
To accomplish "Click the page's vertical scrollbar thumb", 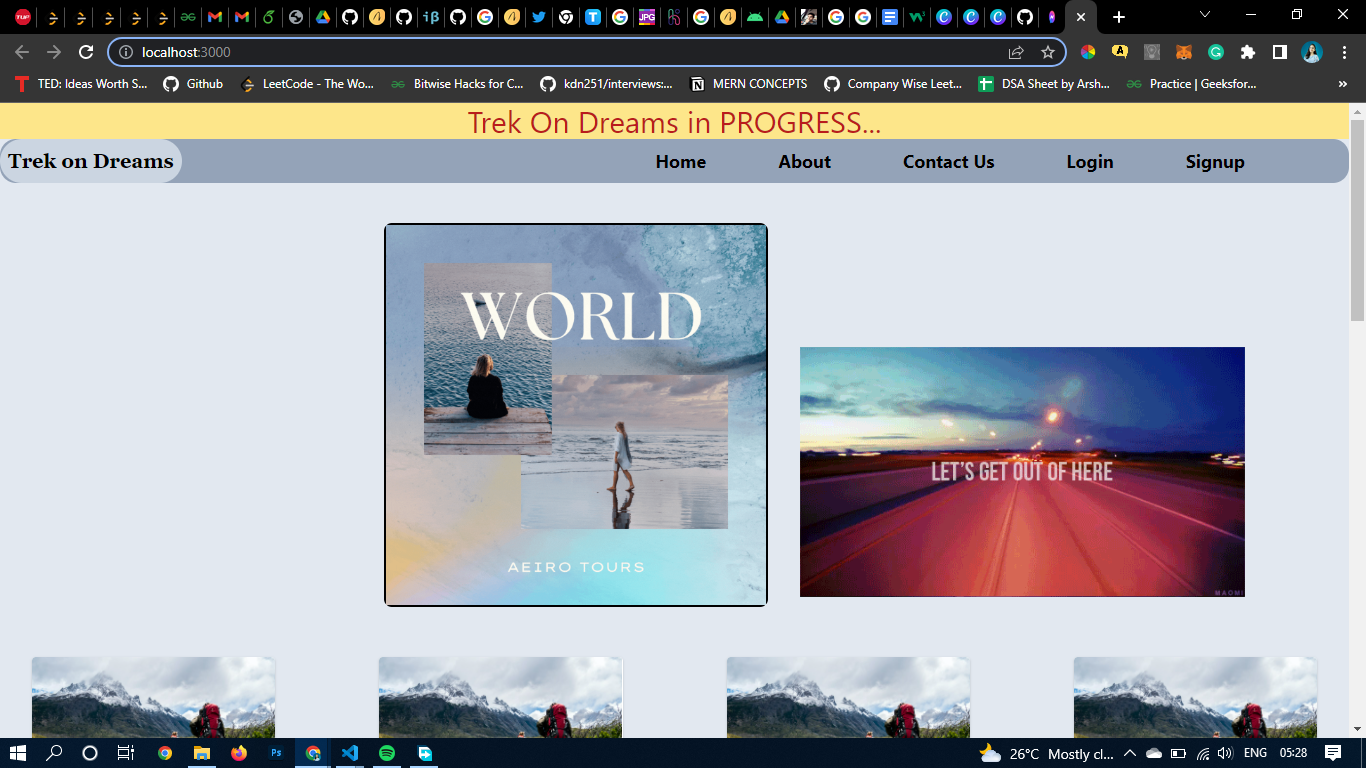I will 1357,220.
